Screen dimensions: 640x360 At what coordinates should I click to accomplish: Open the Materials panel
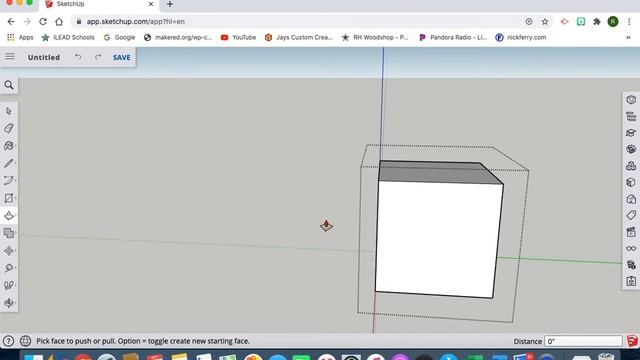coord(631,182)
